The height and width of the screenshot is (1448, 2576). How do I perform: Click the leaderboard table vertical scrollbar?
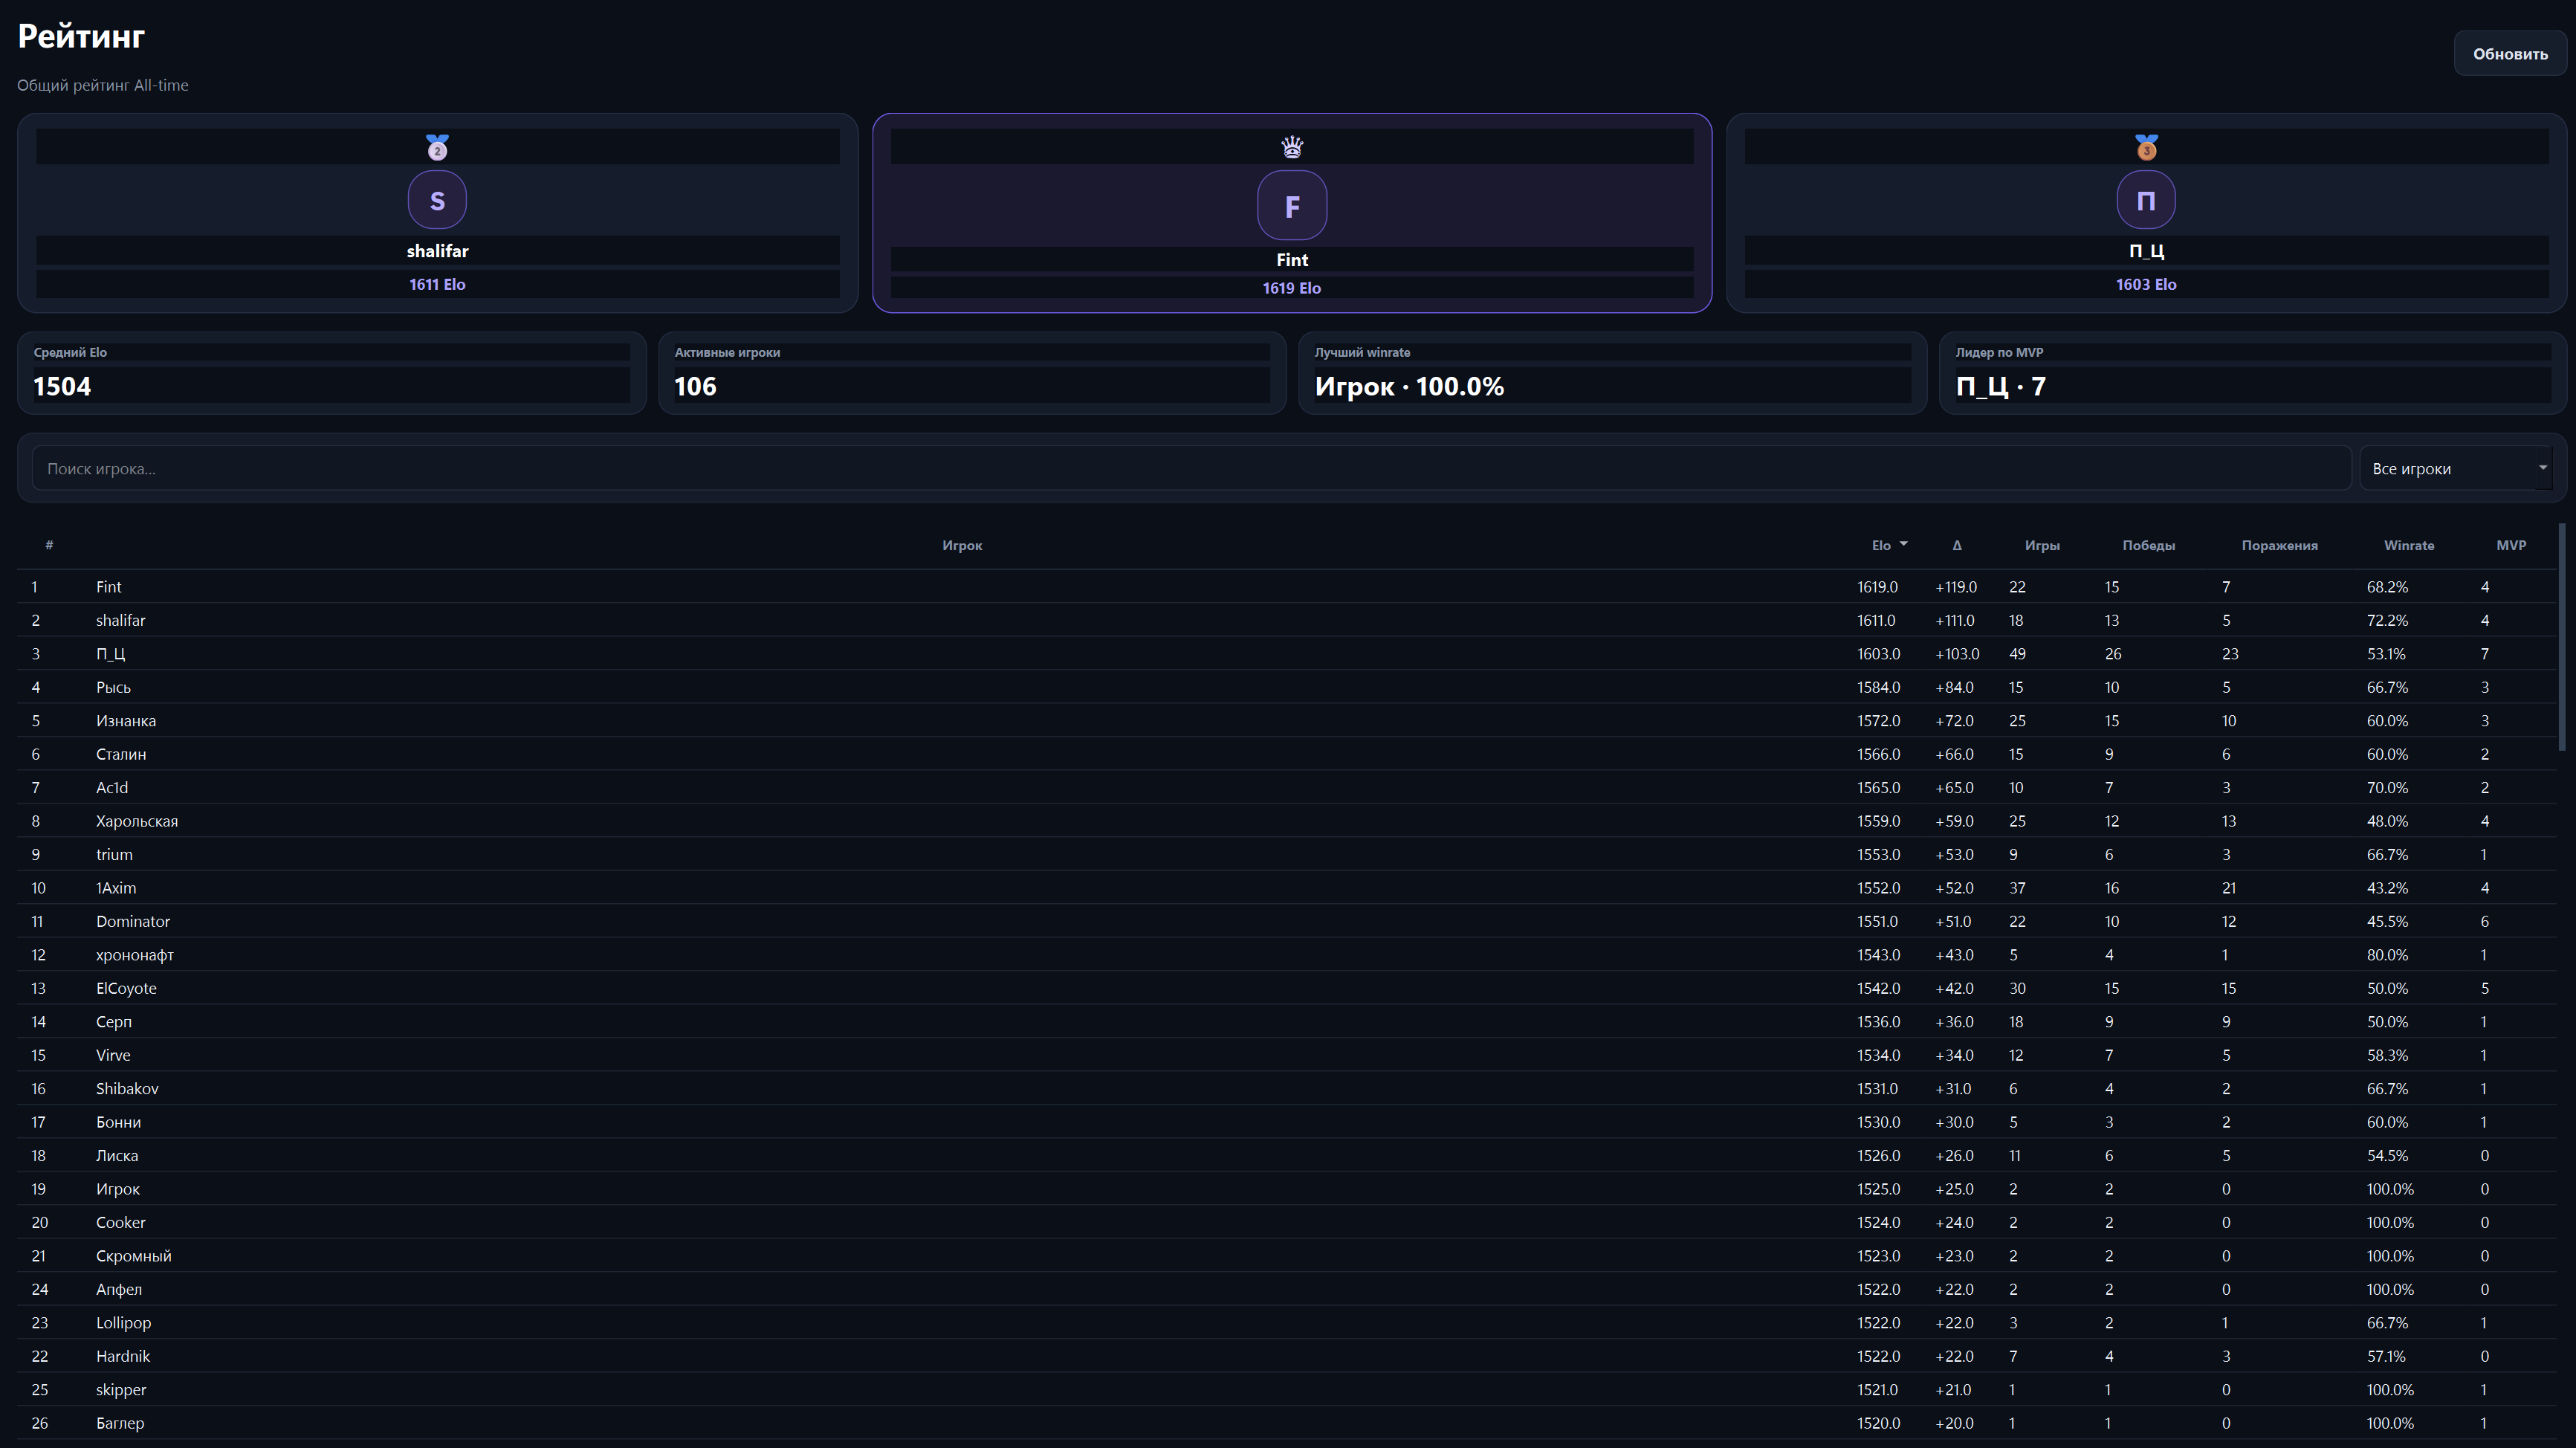2562,636
